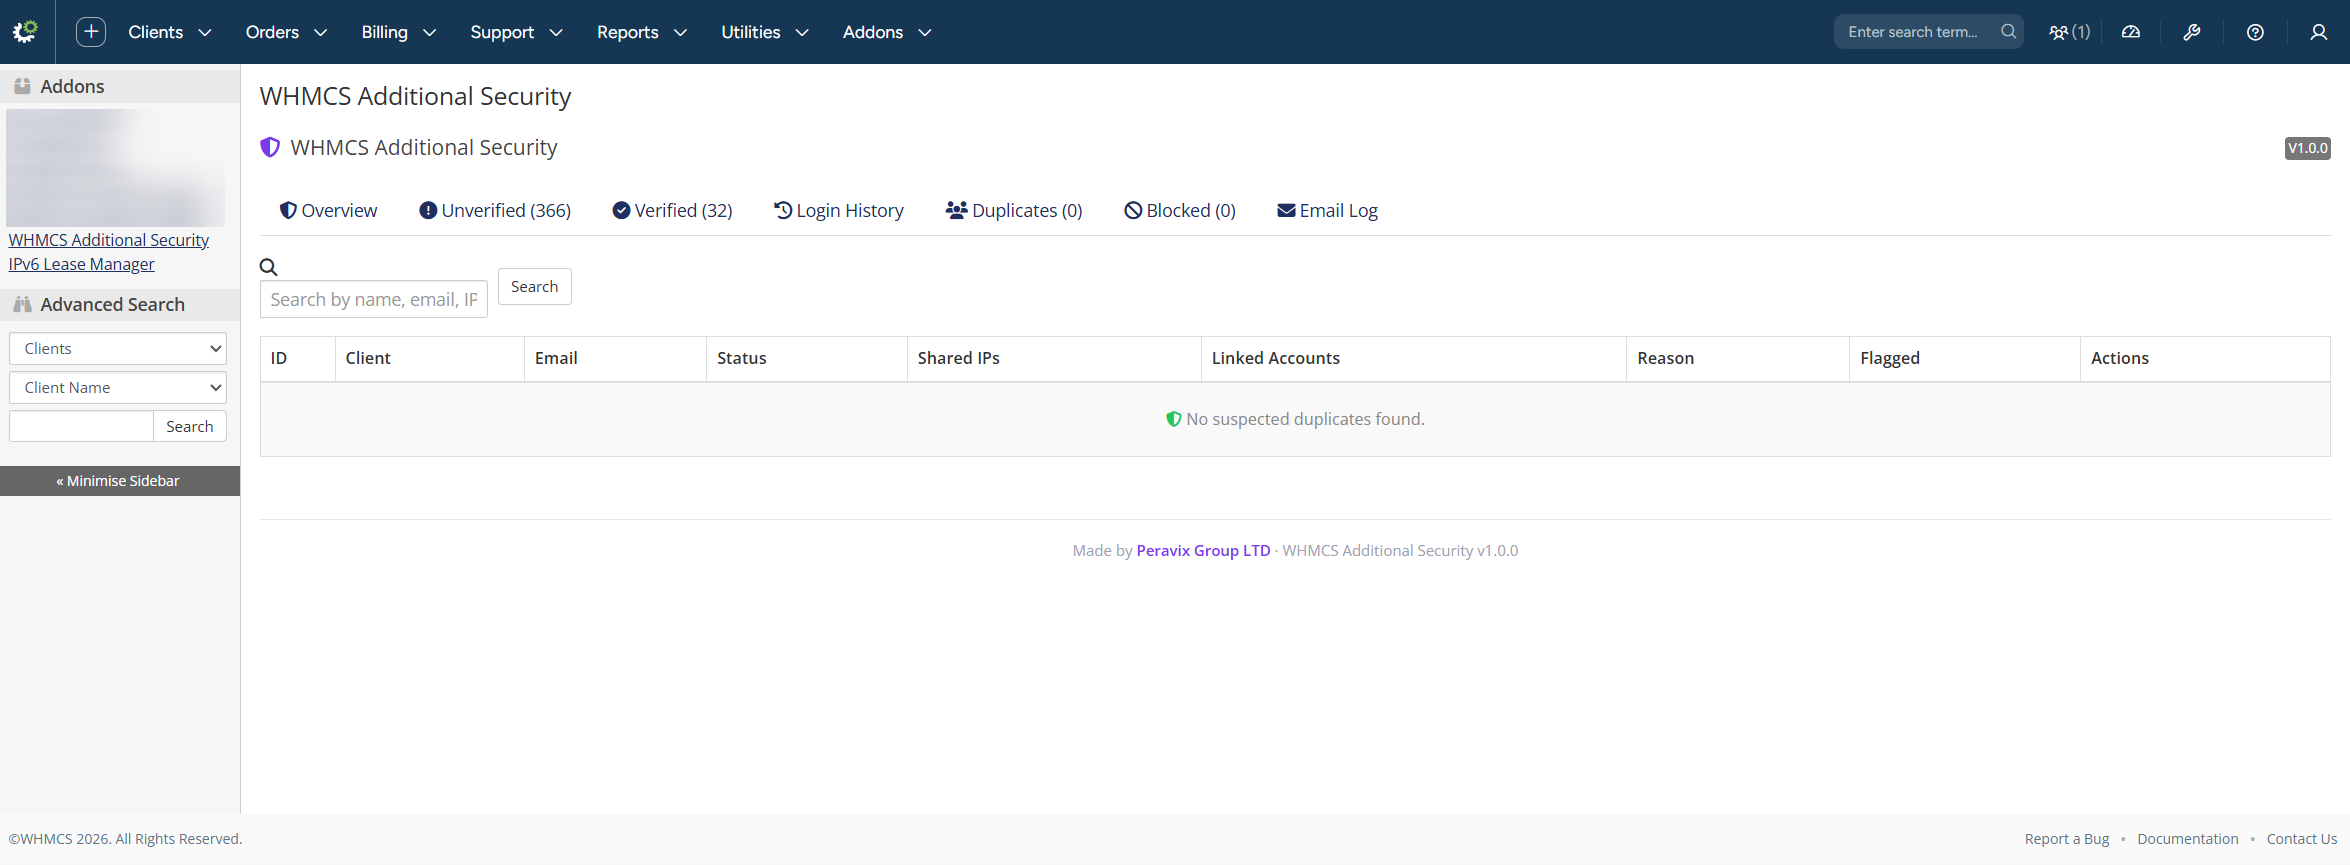Open the quick add plus button
This screenshot has height=865, width=2350.
click(91, 32)
